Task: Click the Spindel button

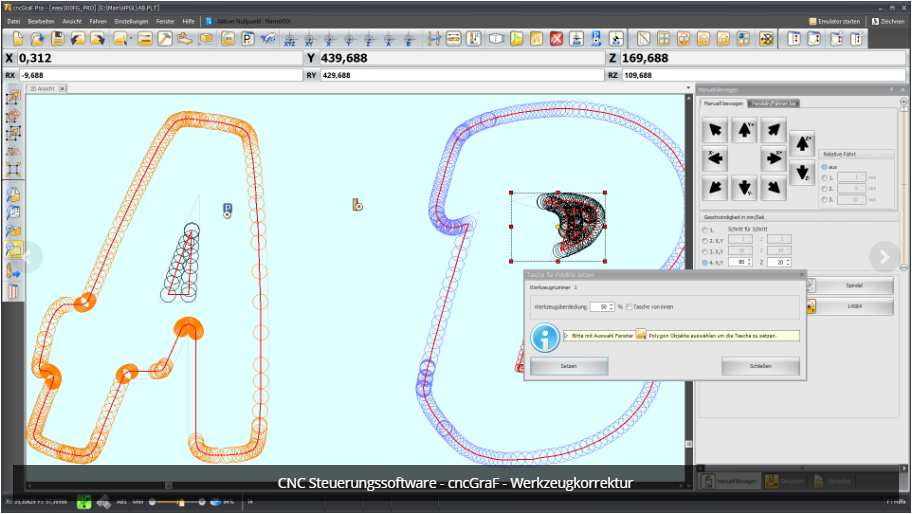Action: 854,285
